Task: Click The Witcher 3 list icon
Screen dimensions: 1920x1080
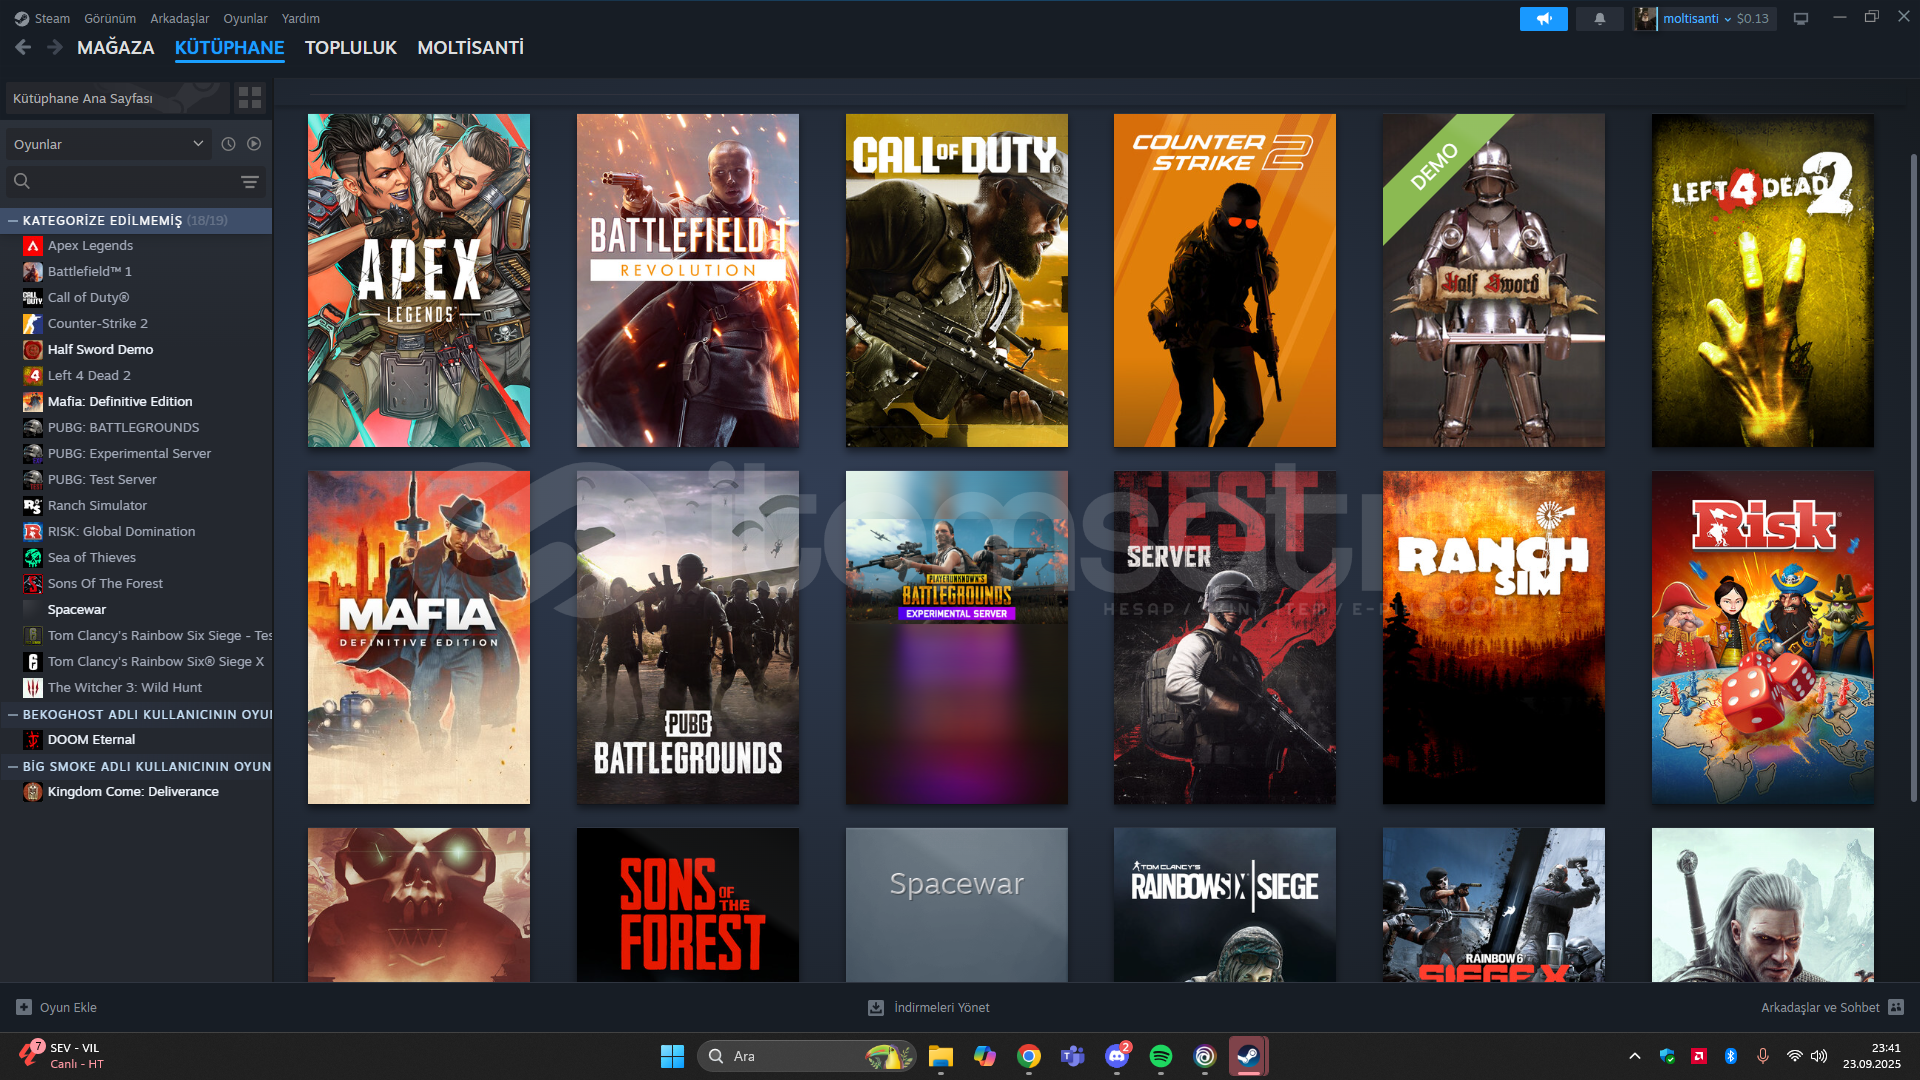Action: tap(33, 687)
